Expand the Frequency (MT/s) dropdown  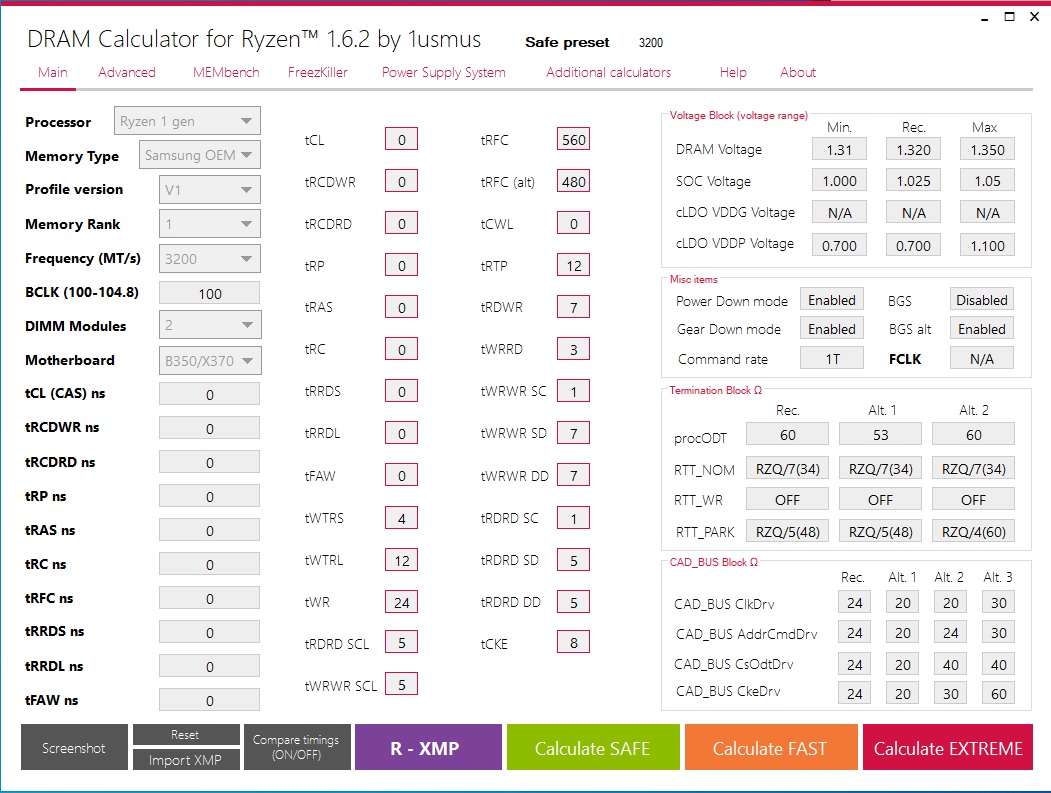pos(209,259)
